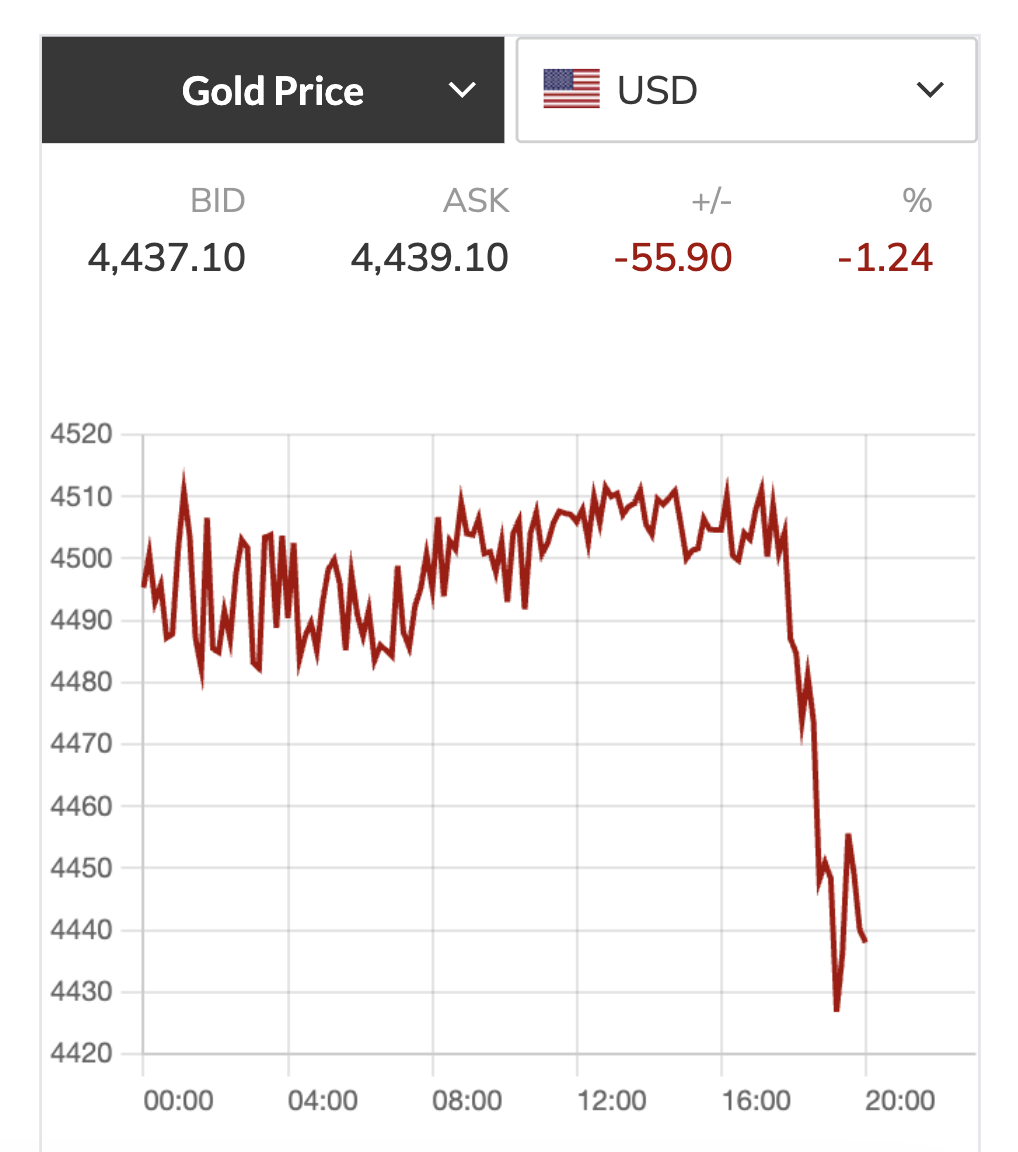The image size is (1018, 1152).
Task: Click the 4500 y-axis label
Action: (x=80, y=558)
